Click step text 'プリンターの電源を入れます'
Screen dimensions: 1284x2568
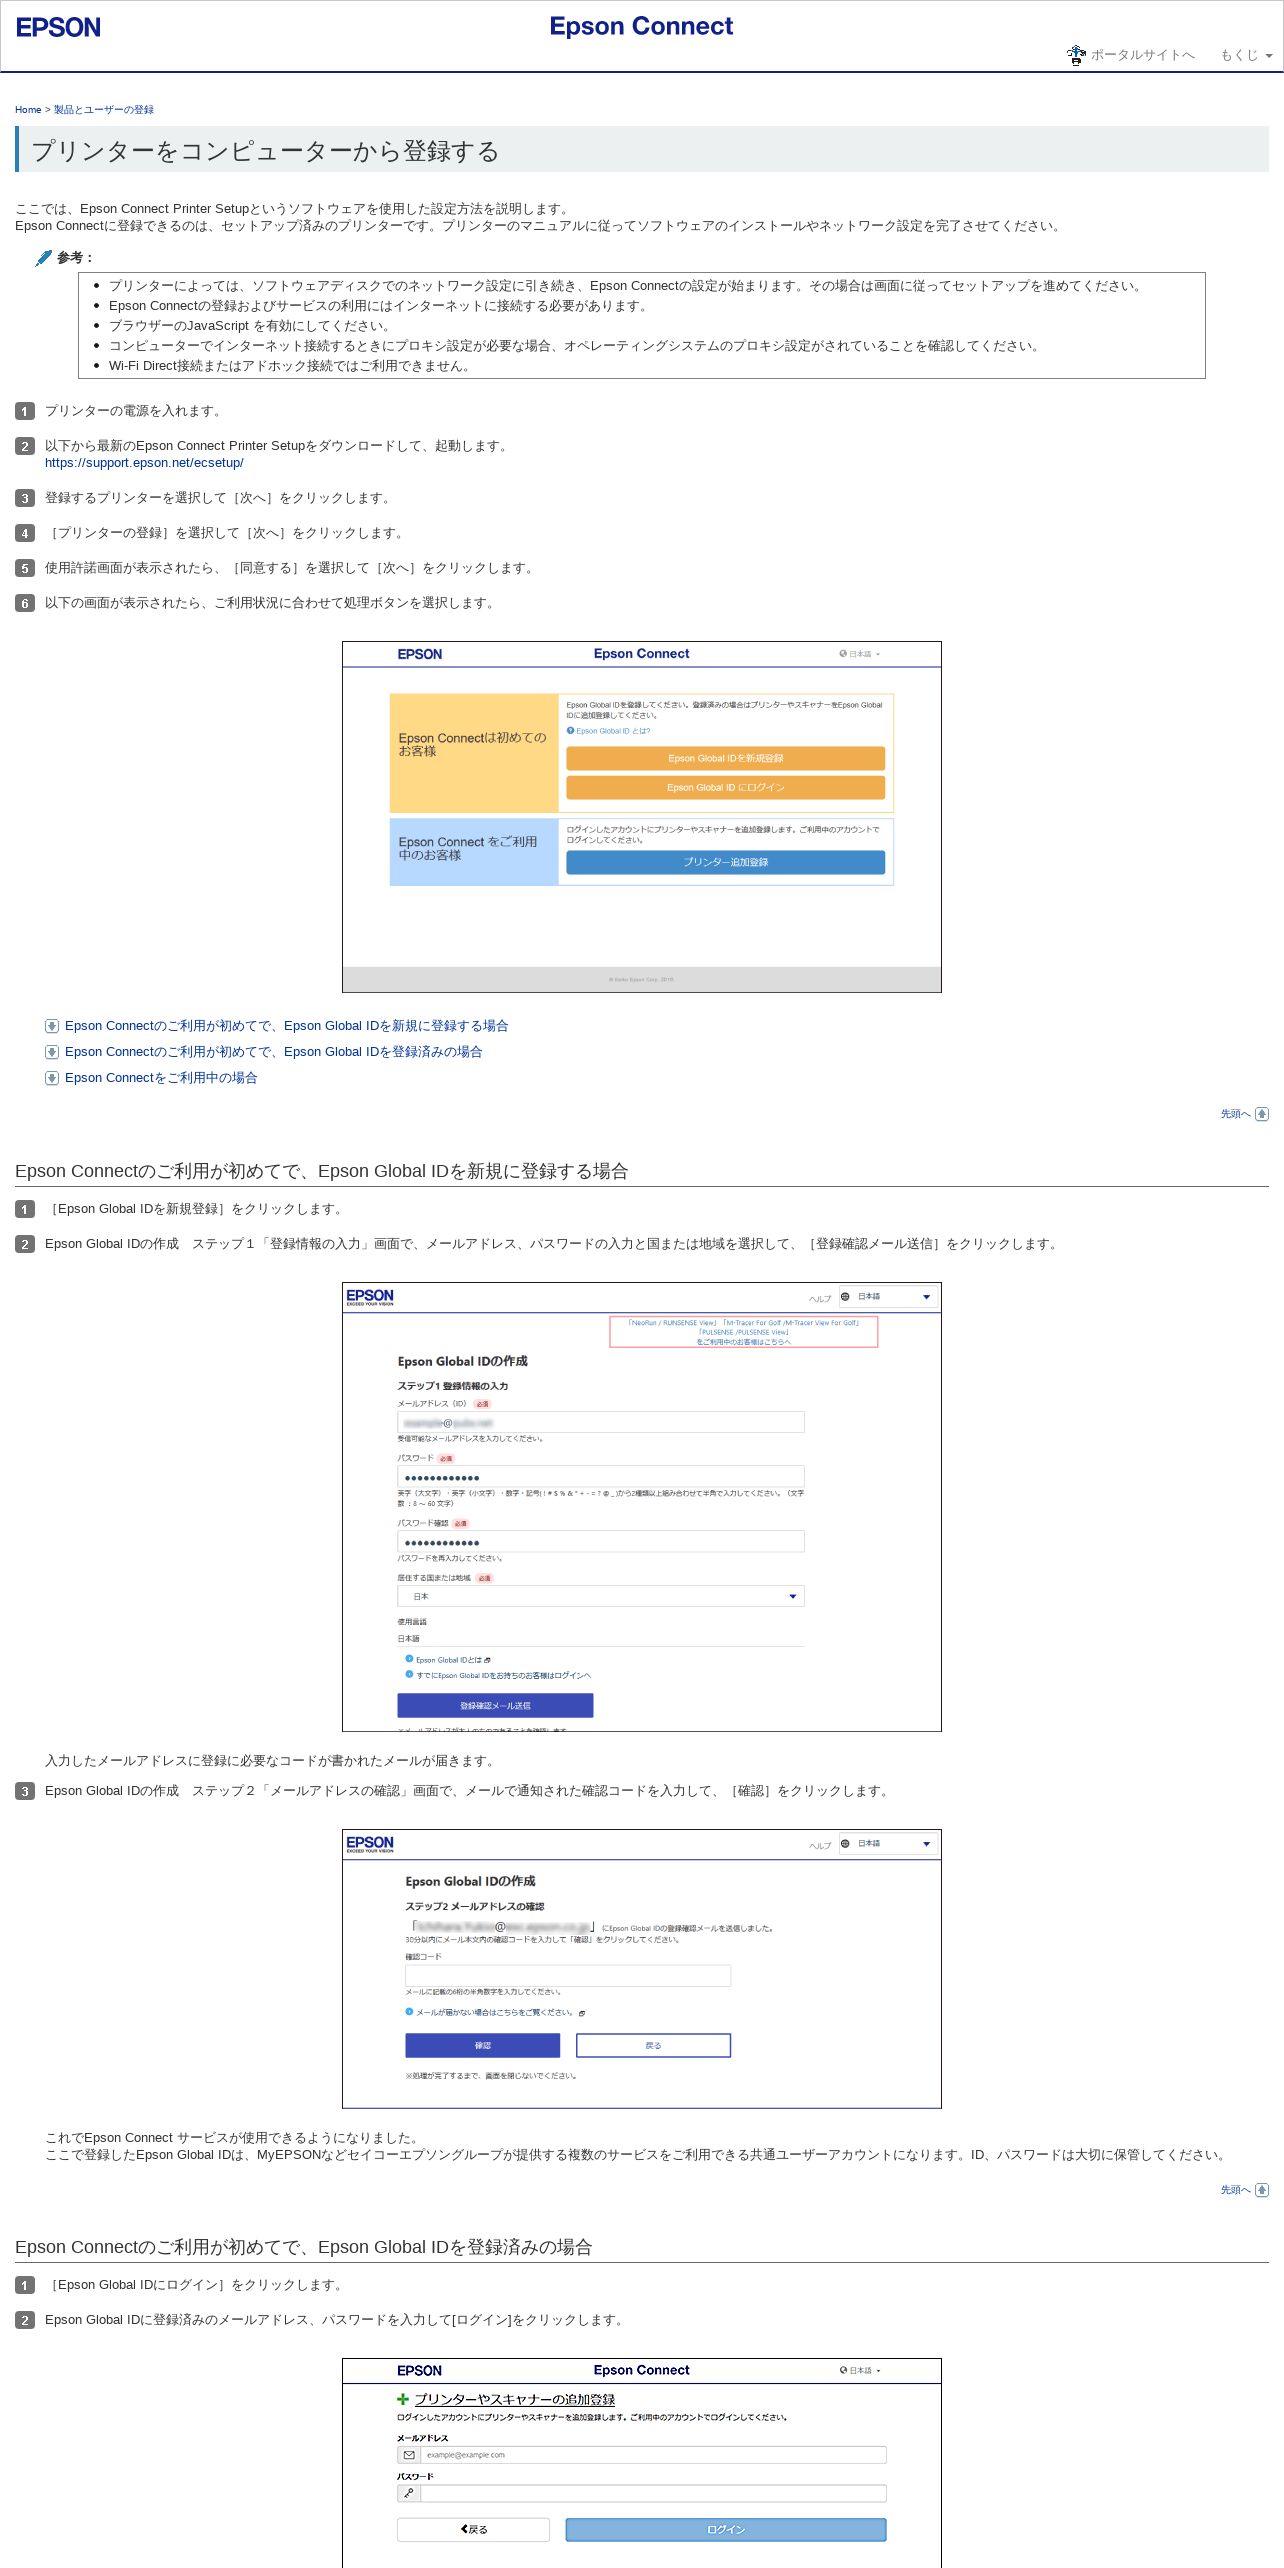click(135, 411)
